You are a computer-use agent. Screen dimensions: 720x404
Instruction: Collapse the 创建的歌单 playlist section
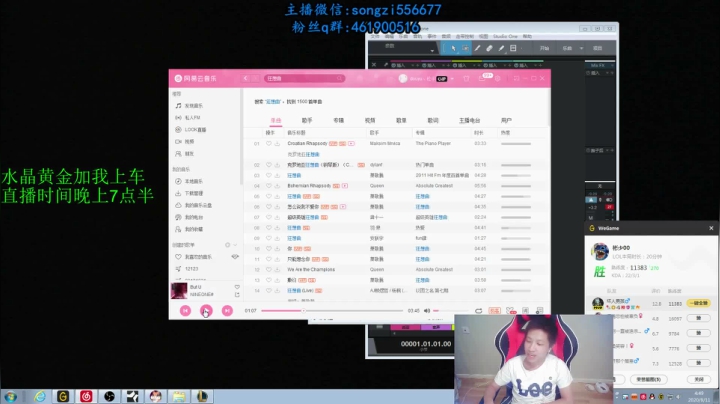pos(235,245)
